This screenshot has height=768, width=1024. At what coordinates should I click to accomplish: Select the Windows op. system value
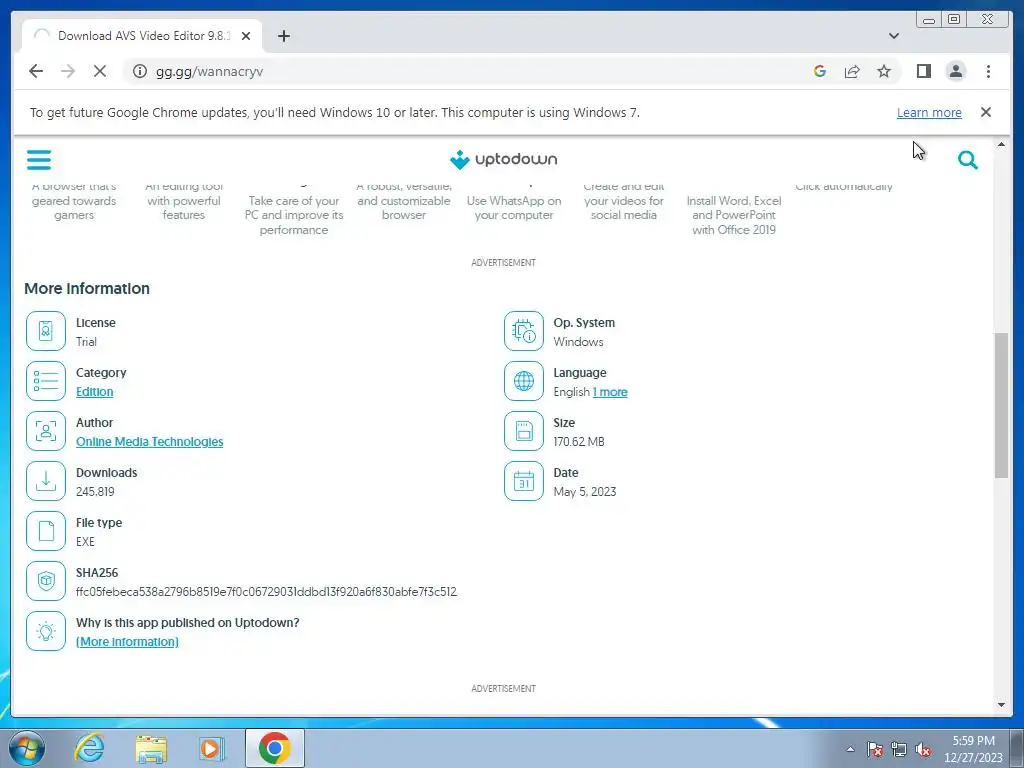coord(578,342)
